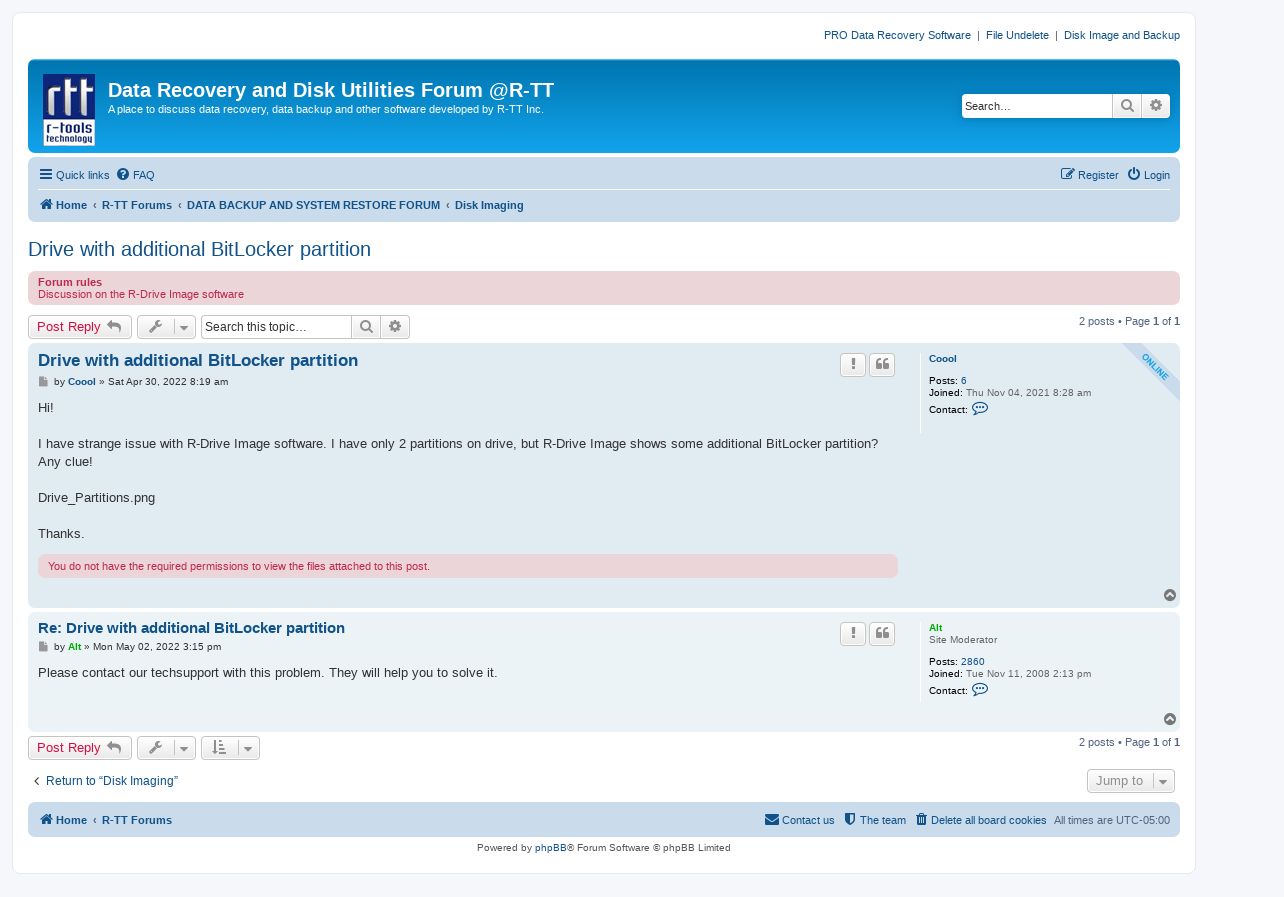Click Delete all board cookies
The width and height of the screenshot is (1284, 897).
pos(981,820)
